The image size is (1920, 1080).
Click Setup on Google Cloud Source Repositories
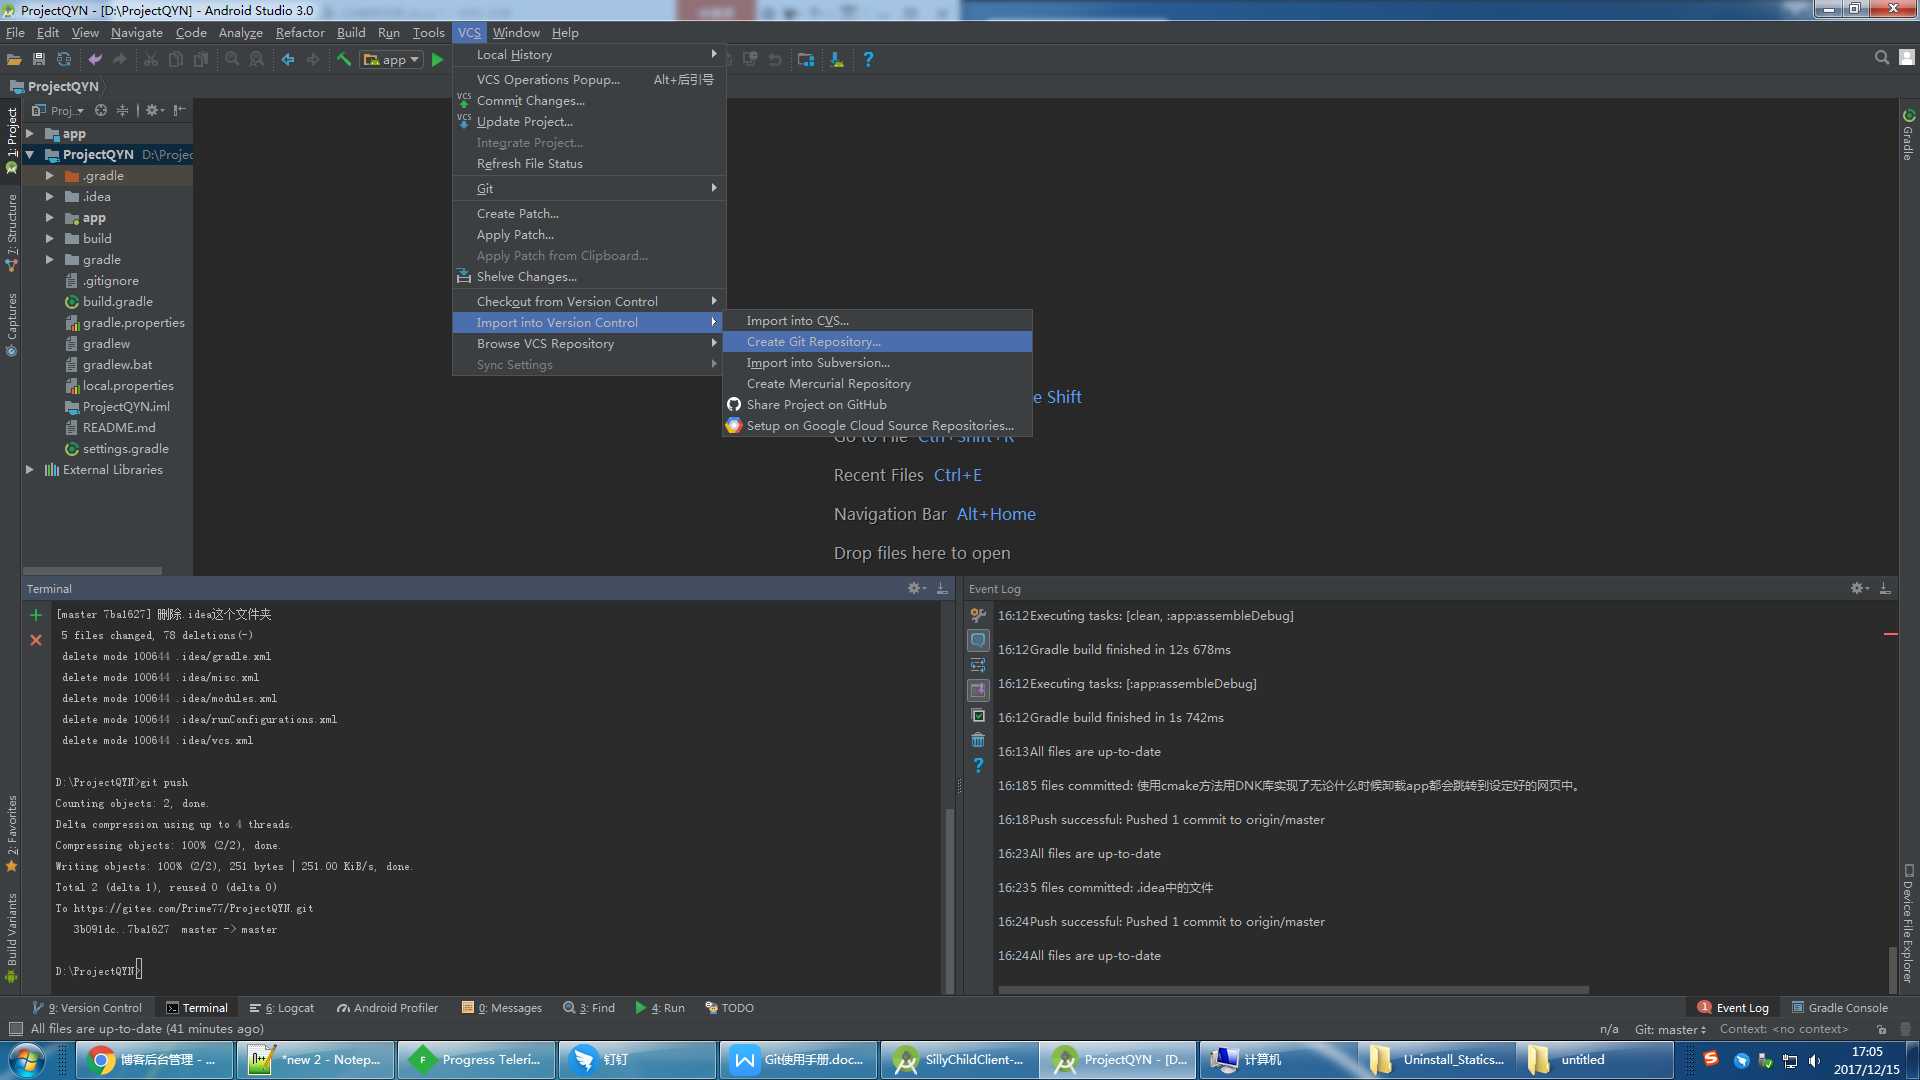click(x=880, y=425)
